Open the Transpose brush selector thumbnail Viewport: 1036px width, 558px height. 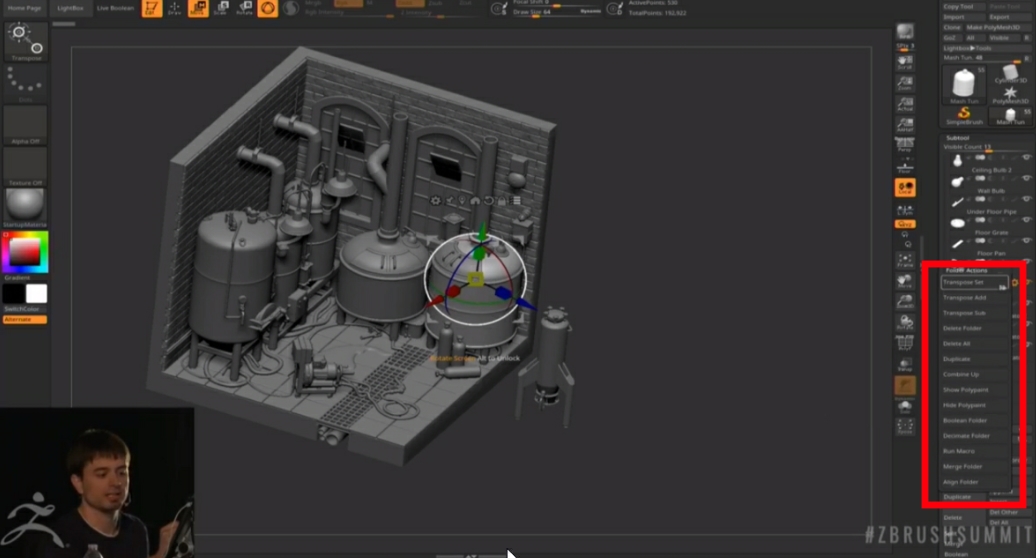pos(25,41)
